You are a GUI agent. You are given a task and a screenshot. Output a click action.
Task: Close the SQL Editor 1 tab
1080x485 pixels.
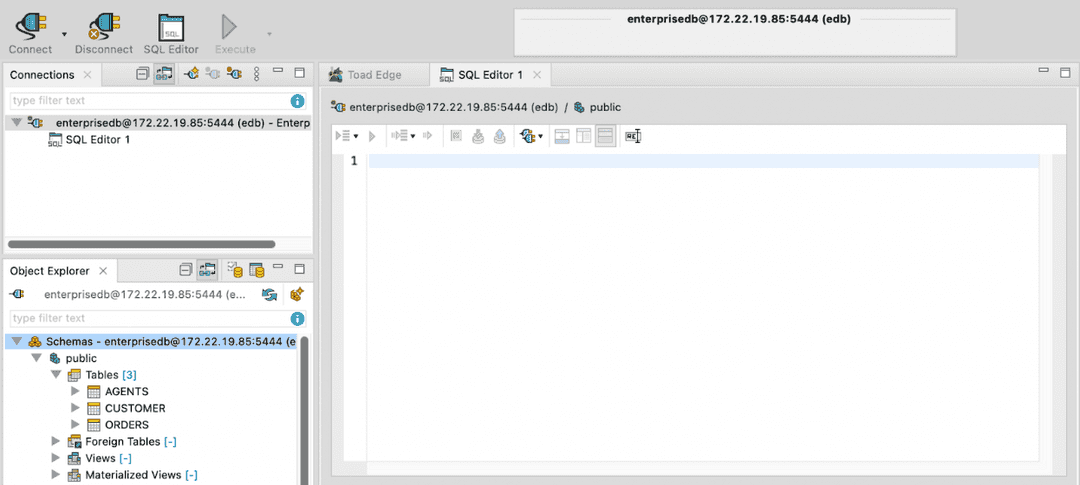point(537,75)
